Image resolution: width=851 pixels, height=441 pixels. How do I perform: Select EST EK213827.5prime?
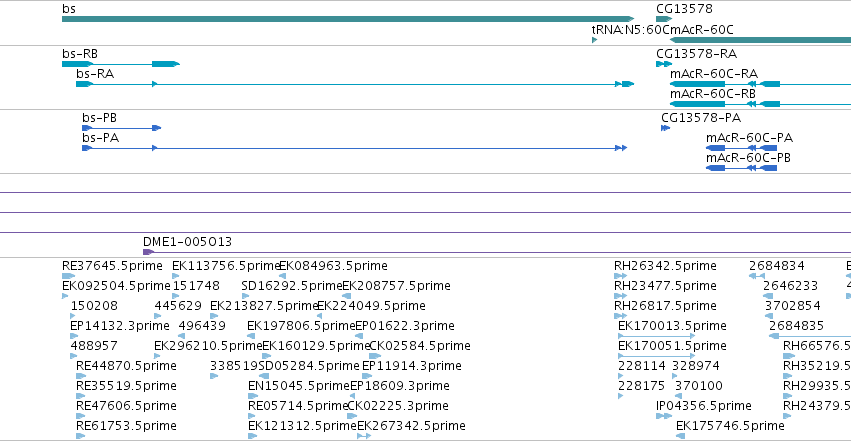(264, 306)
